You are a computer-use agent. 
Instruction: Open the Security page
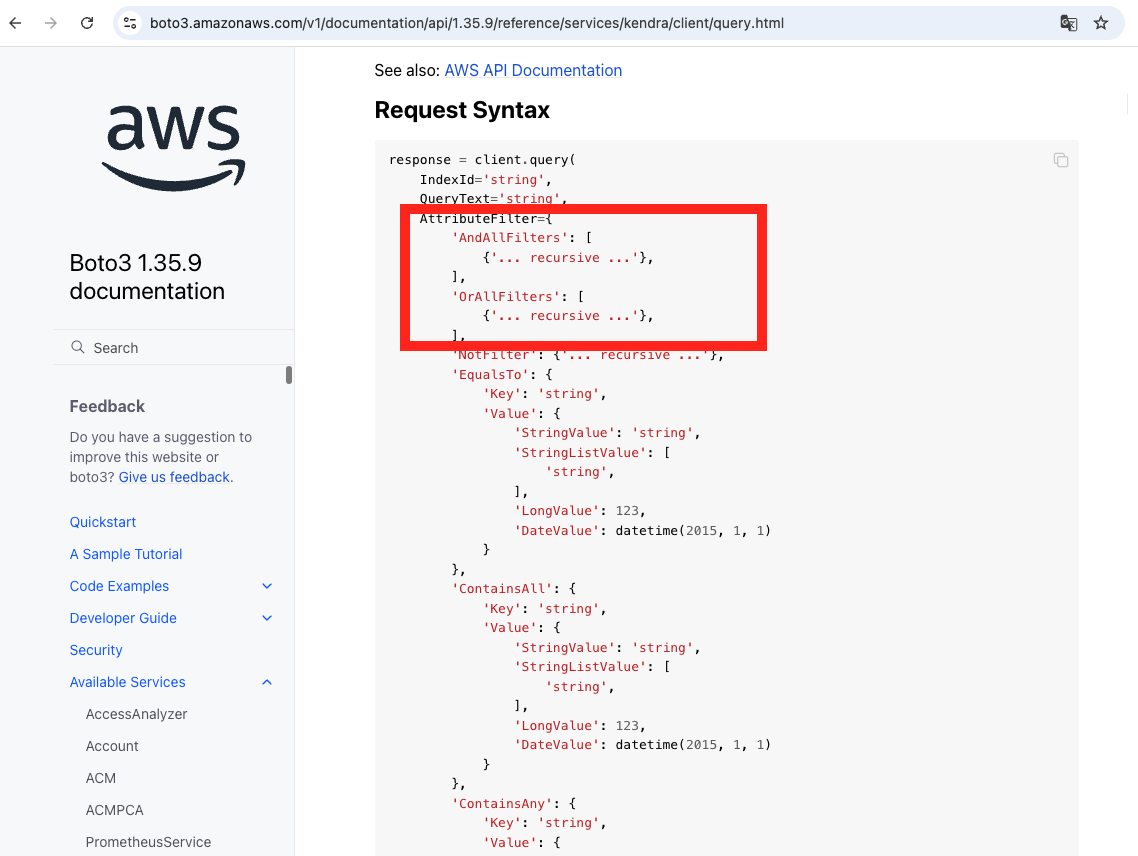click(96, 650)
